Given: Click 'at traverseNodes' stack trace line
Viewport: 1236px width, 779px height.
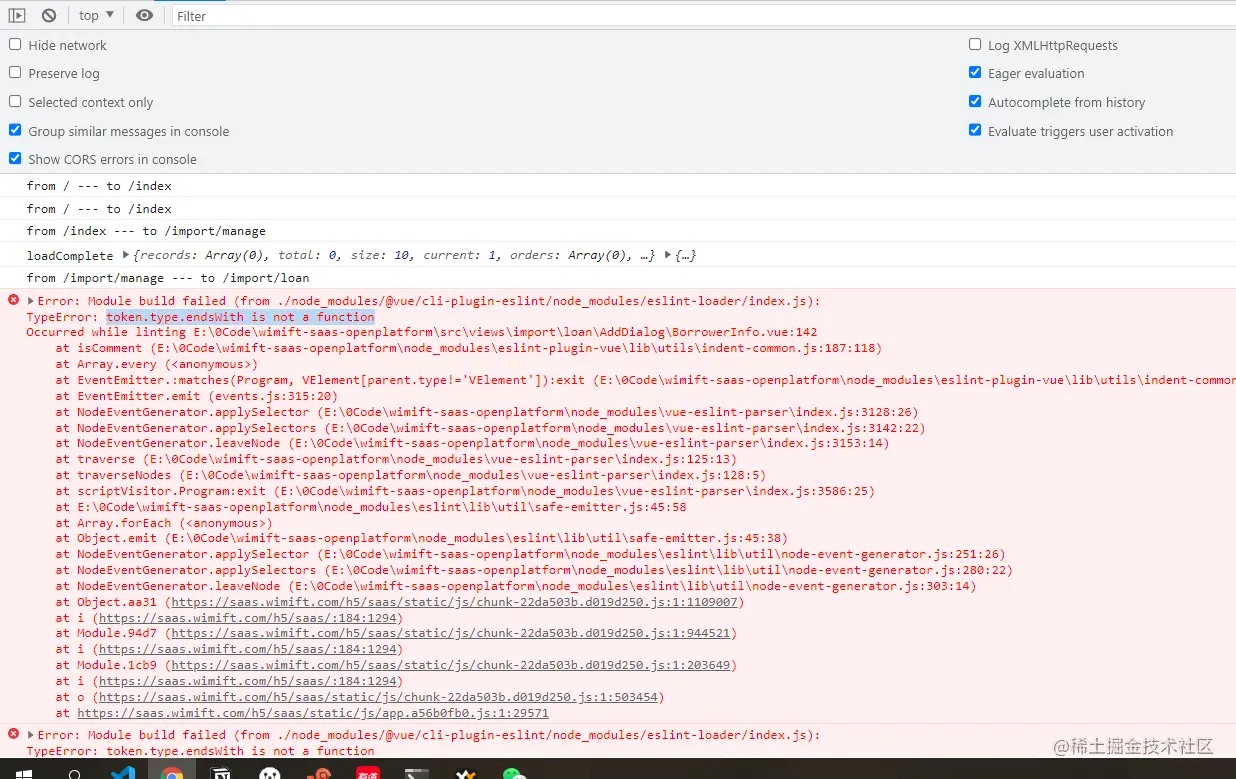Looking at the screenshot, I should tap(411, 475).
